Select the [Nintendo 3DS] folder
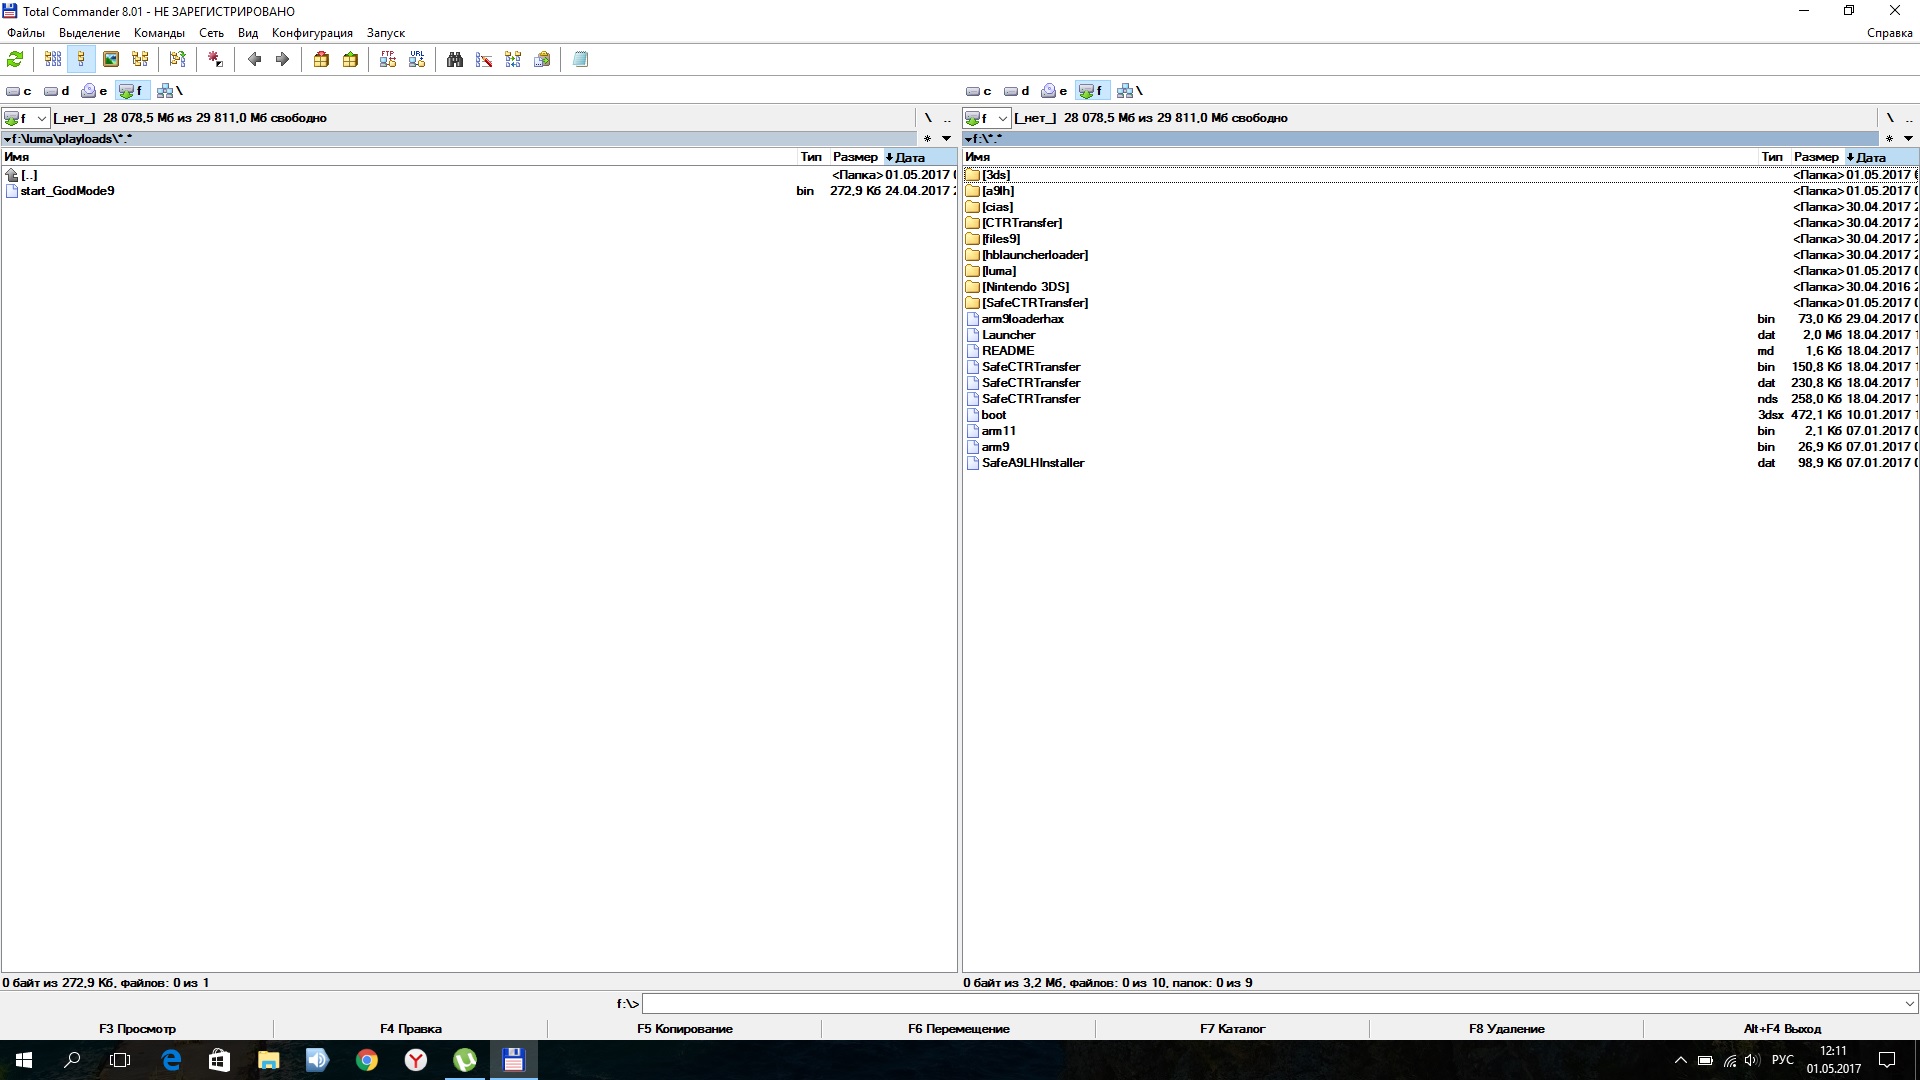 click(1440, 287)
